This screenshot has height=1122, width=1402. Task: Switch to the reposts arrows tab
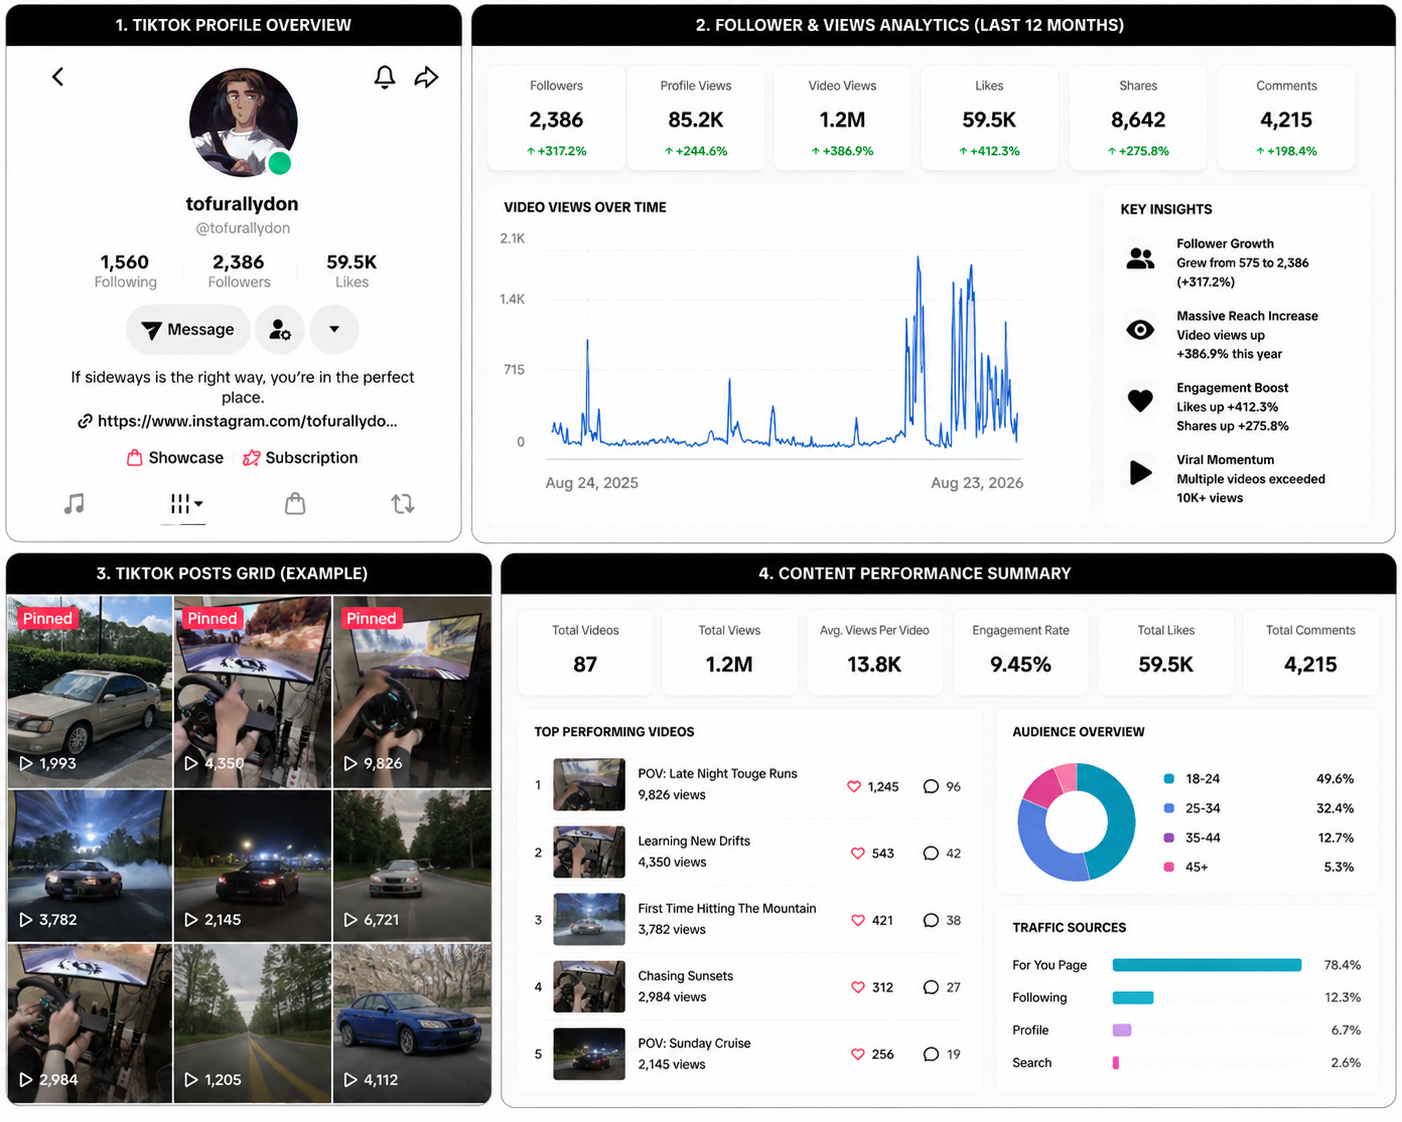pos(403,503)
